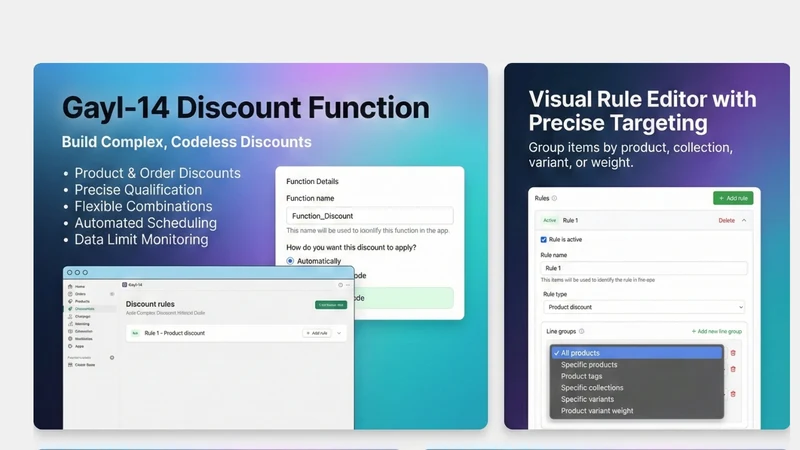This screenshot has height=450, width=800.
Task: Click the bottom red trash icon in Line groups
Action: pyautogui.click(x=733, y=394)
